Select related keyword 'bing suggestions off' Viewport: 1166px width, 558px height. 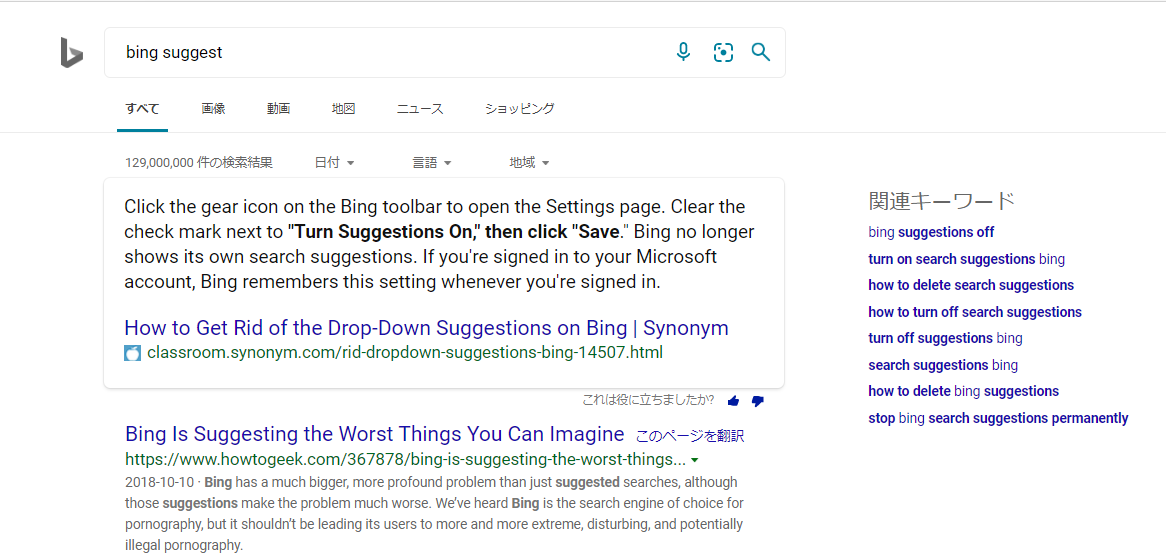(x=931, y=232)
